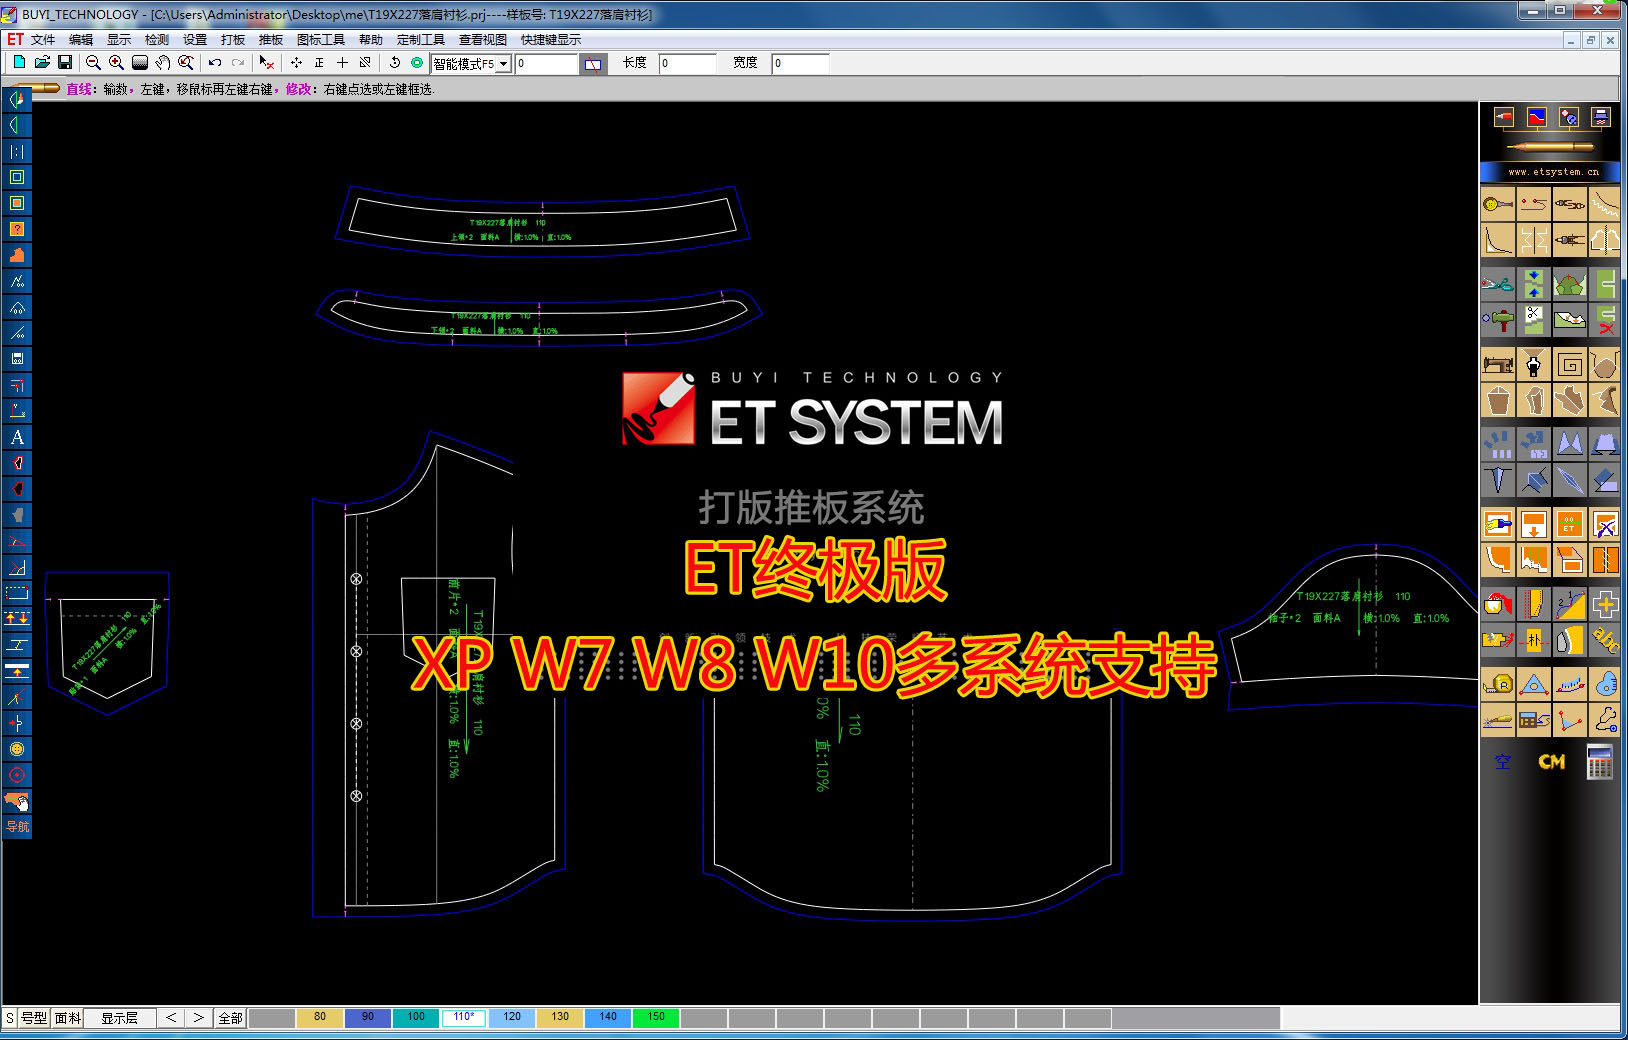
Task: Click the '<' previous size button
Action: [x=171, y=1018]
